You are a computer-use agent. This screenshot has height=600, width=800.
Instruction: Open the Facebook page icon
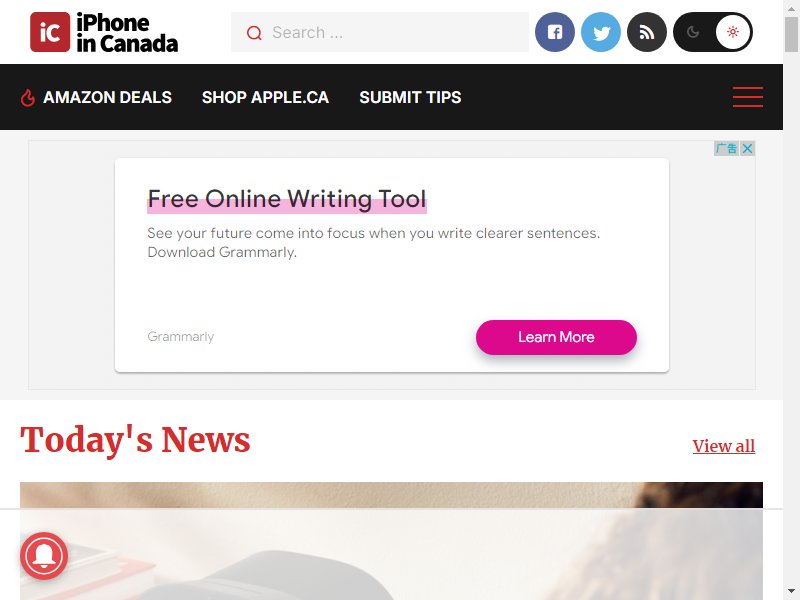coord(555,32)
